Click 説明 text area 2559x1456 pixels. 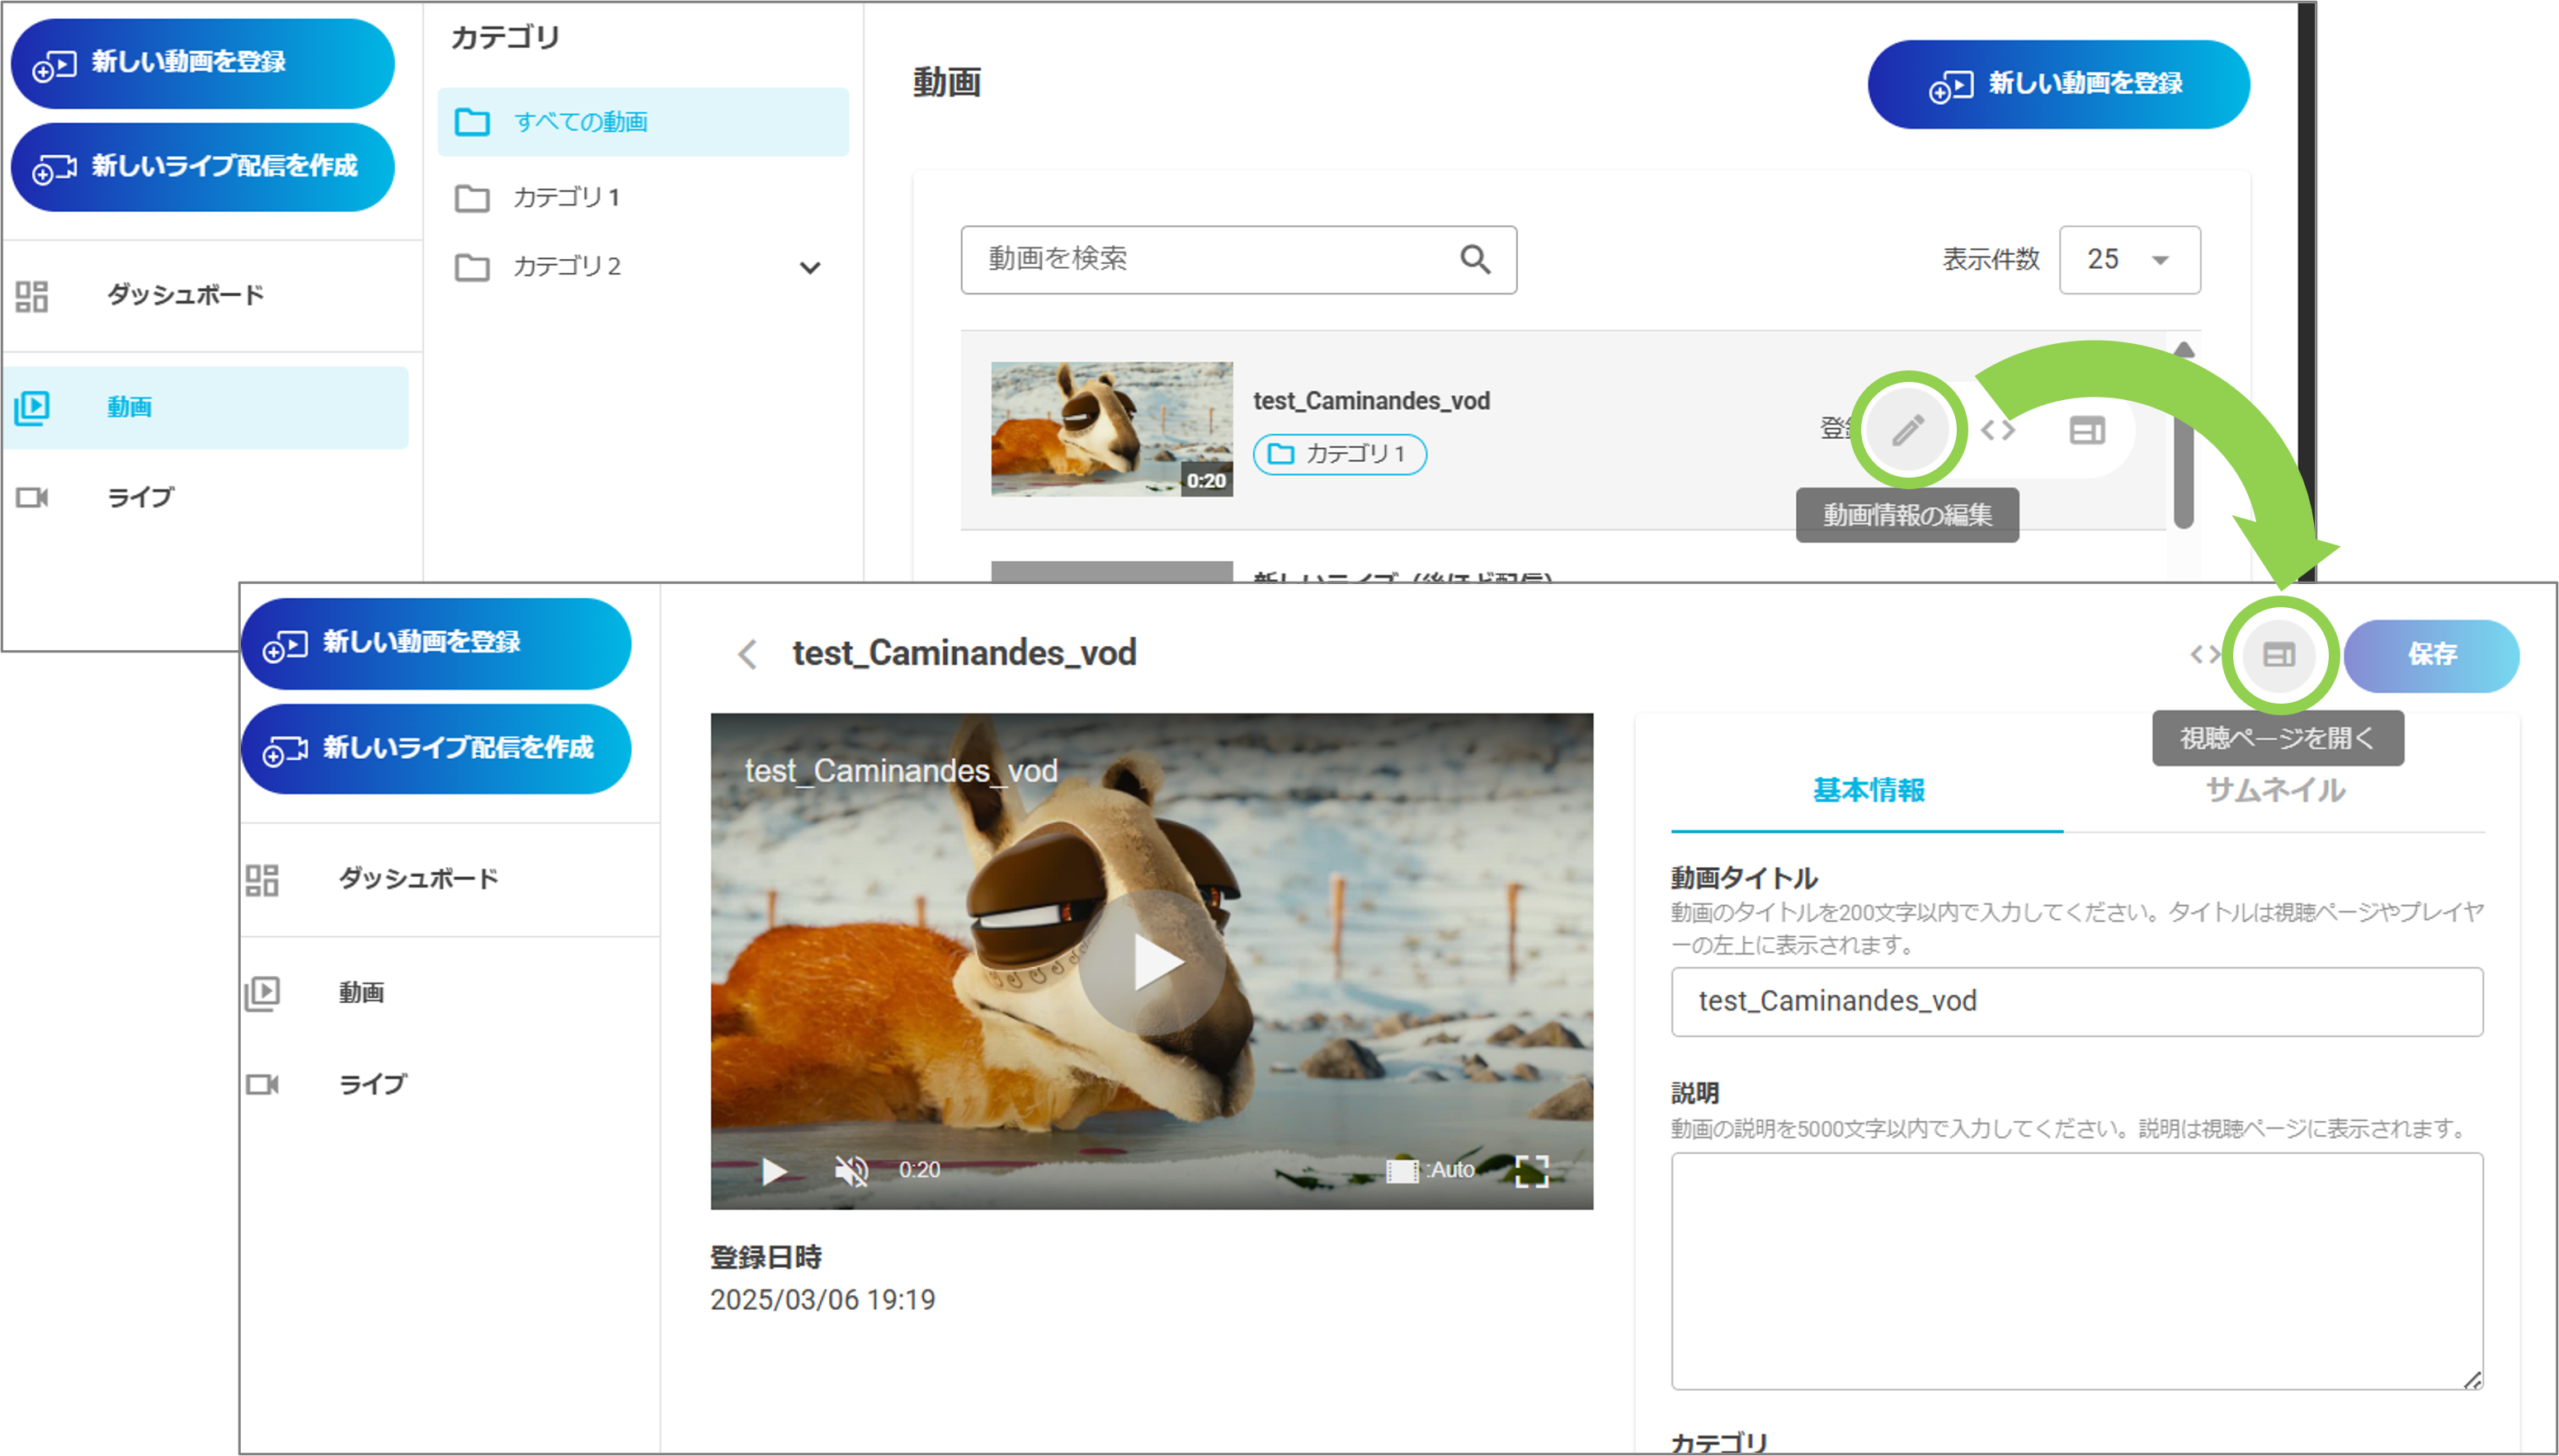click(x=2076, y=1270)
